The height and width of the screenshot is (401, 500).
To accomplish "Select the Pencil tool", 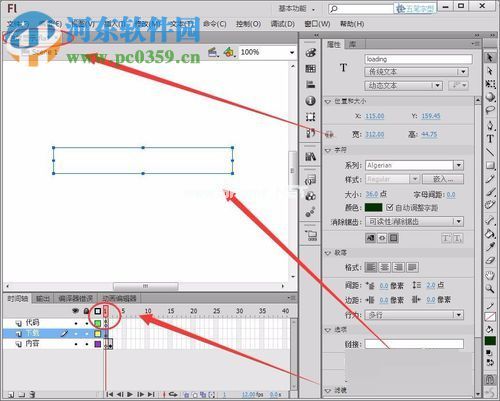I will [x=490, y=179].
